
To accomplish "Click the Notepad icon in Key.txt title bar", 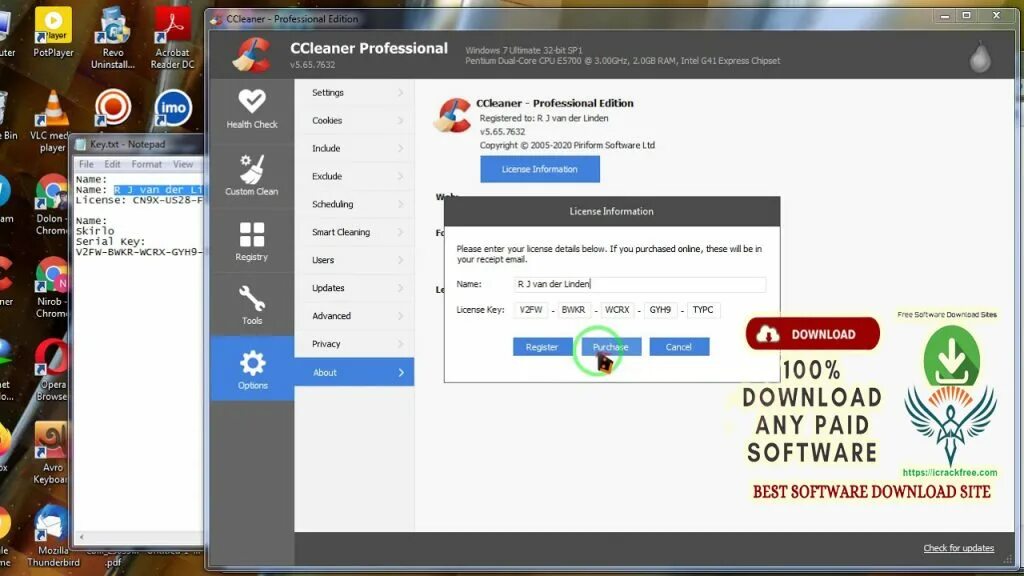I will point(80,144).
